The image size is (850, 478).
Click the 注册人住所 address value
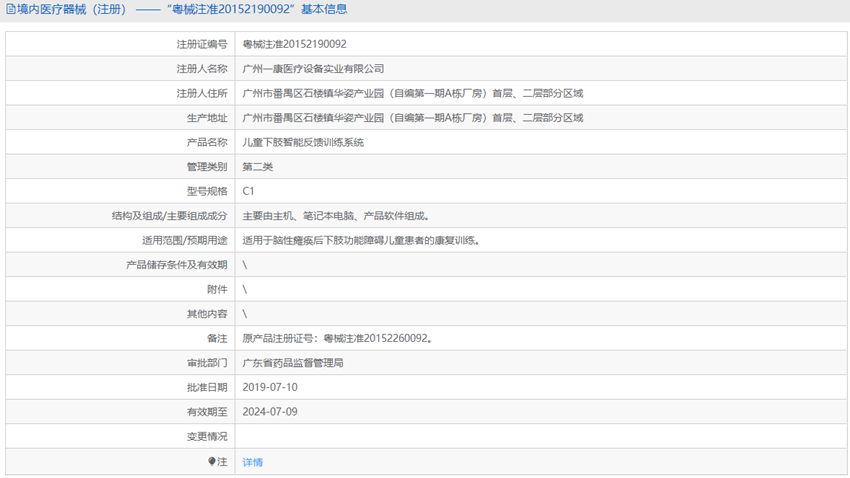click(x=413, y=93)
